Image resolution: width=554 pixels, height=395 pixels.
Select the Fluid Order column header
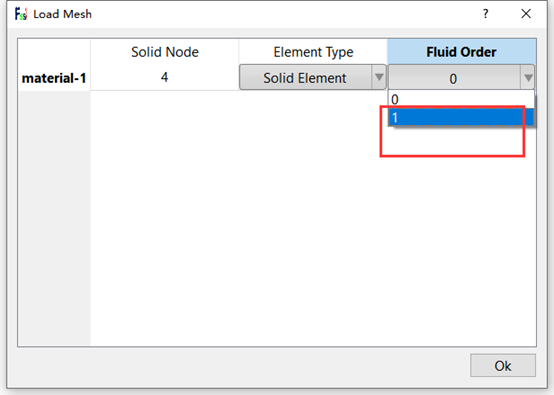(461, 52)
